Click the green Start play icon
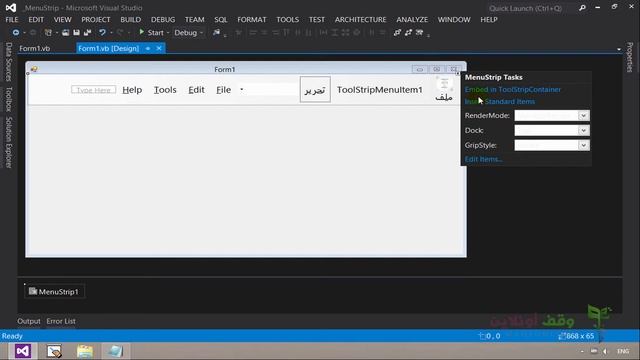 pos(141,32)
